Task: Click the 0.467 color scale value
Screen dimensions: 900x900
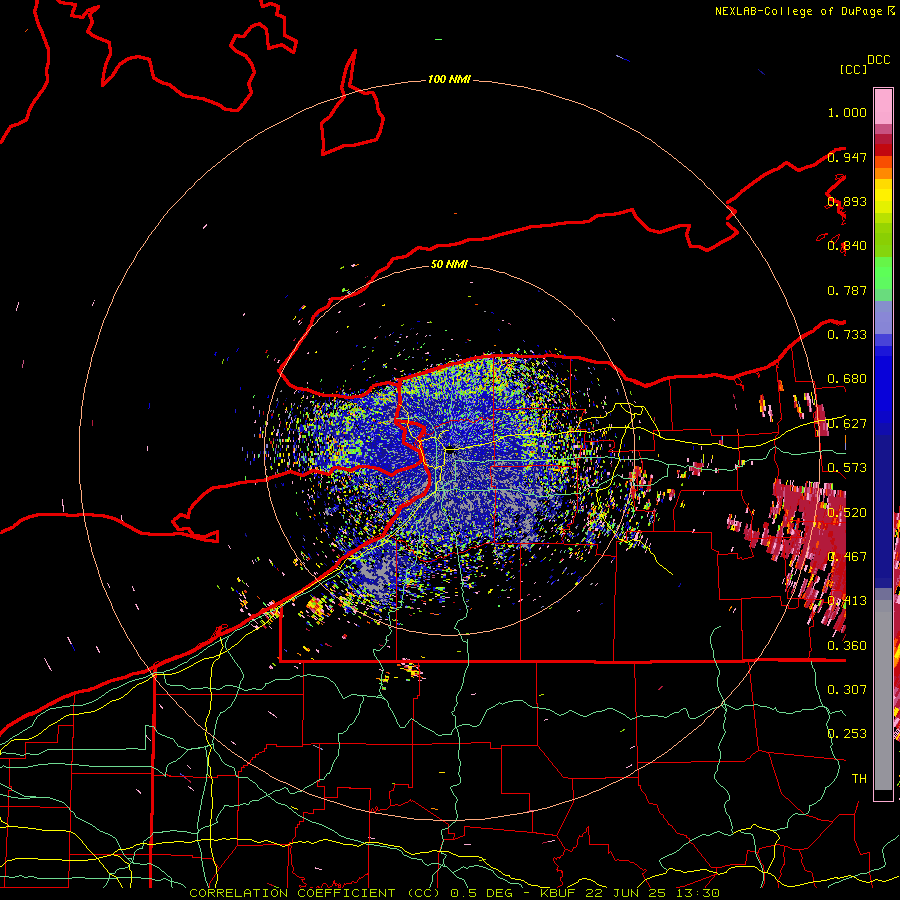Action: click(847, 557)
